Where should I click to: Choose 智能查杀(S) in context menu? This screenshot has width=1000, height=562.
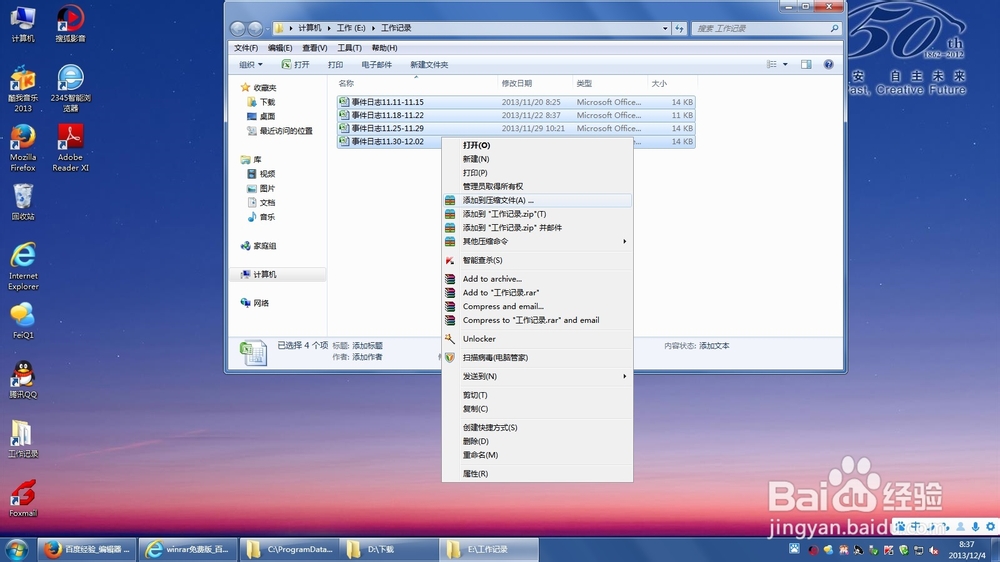[x=537, y=260]
